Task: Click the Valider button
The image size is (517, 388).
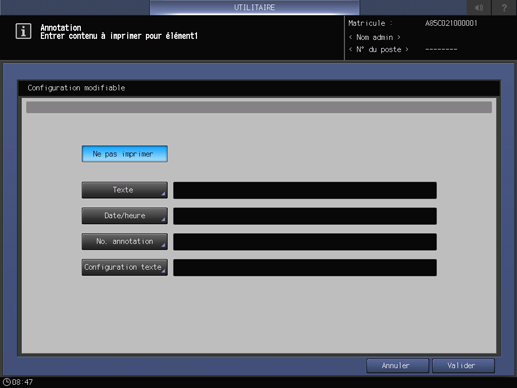Action: pos(463,366)
